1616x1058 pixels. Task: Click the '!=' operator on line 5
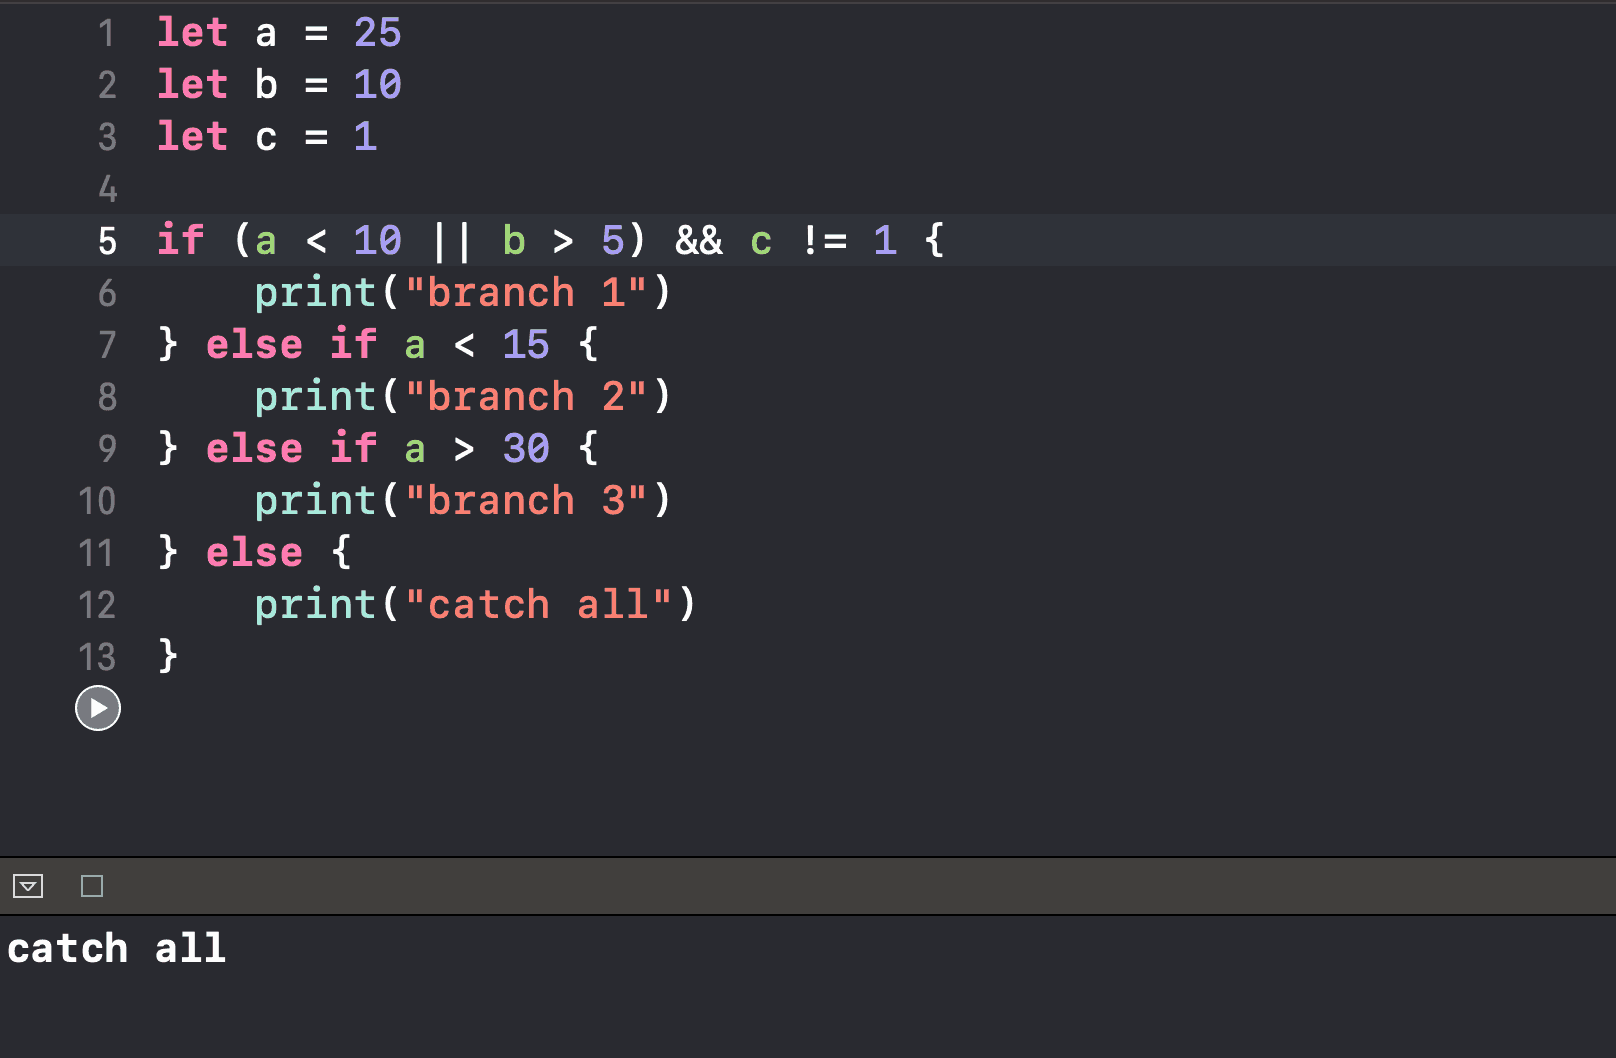click(825, 241)
